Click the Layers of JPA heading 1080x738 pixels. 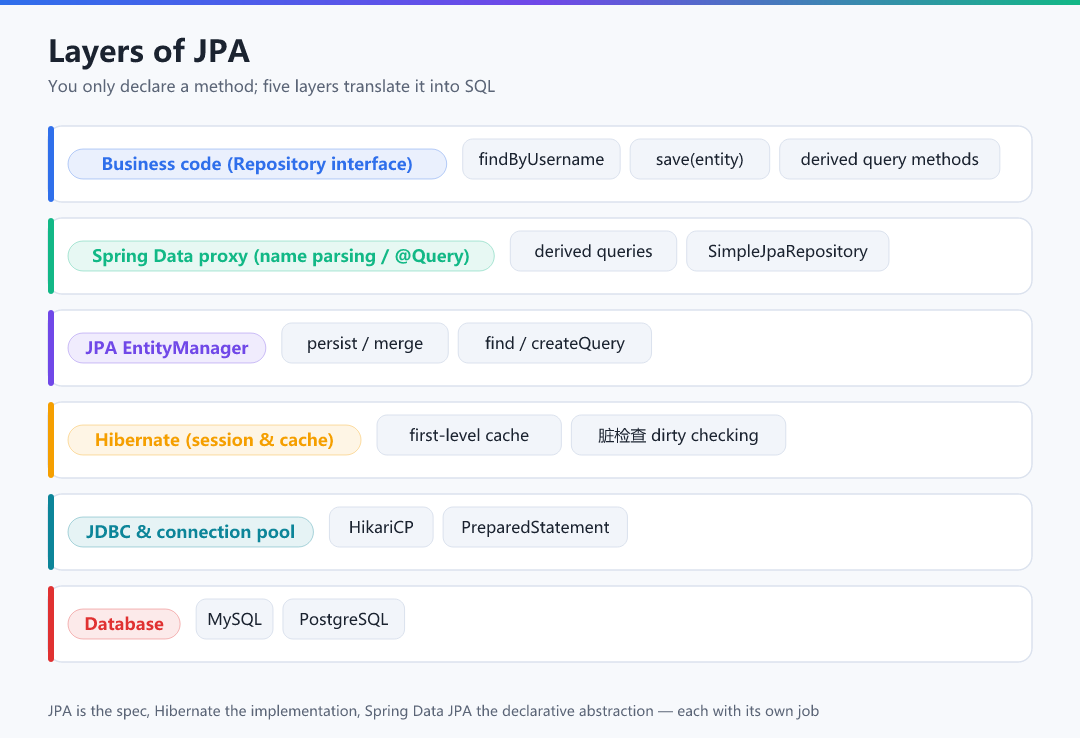(x=149, y=51)
